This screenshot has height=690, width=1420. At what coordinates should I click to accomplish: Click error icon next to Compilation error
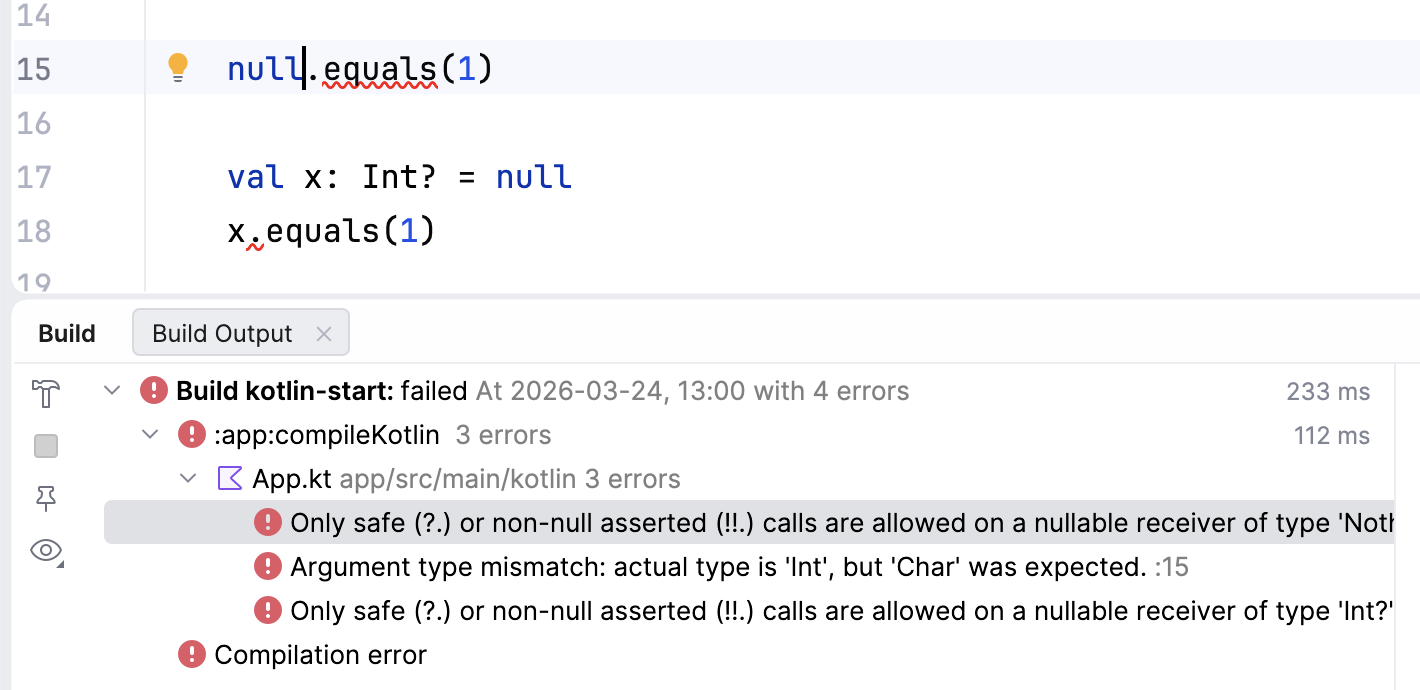192,655
